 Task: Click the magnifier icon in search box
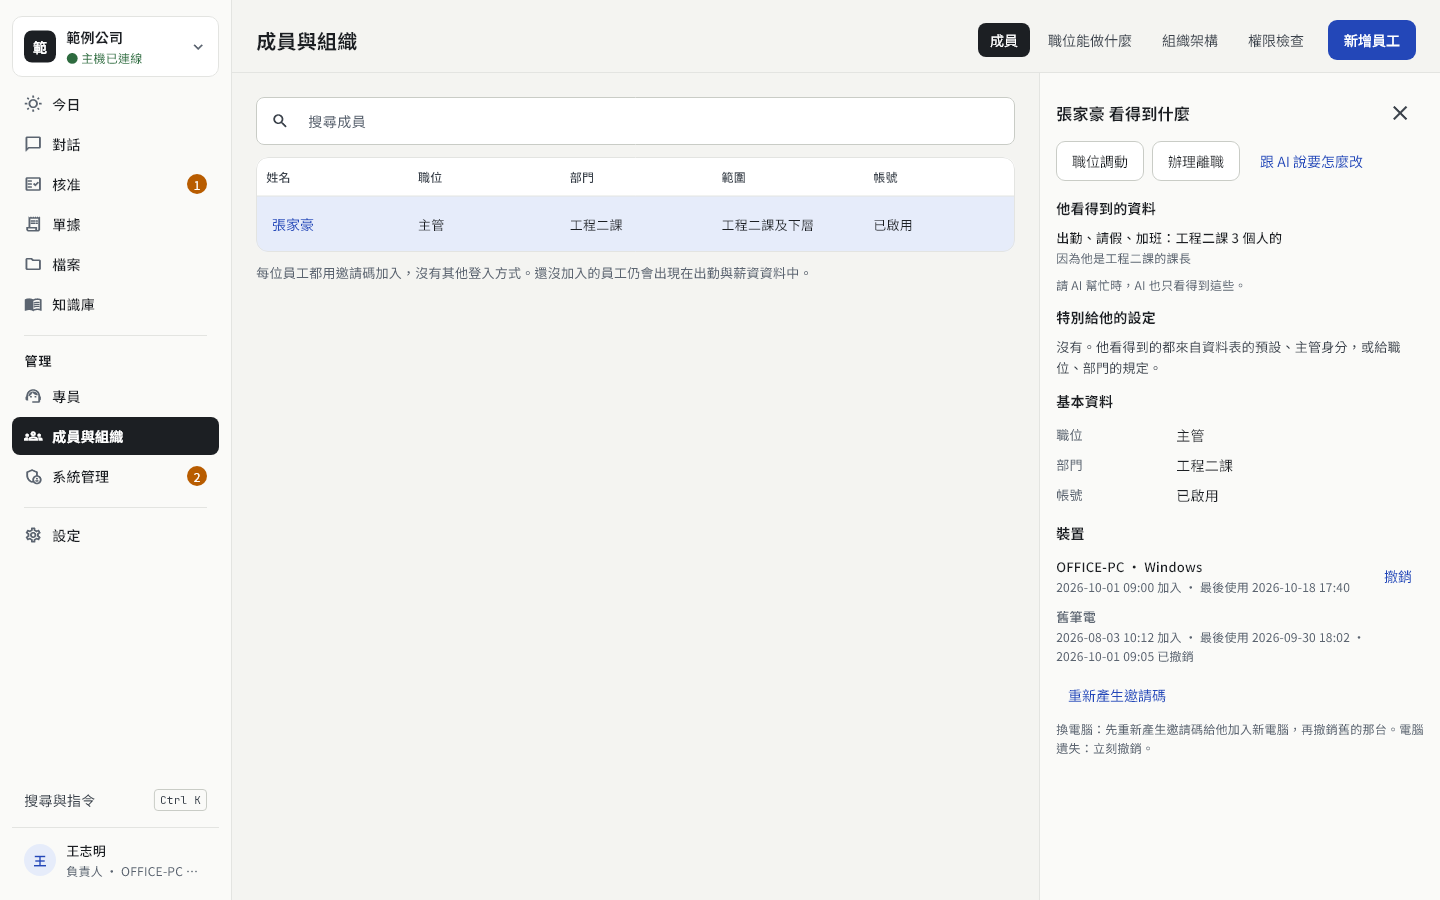(280, 121)
